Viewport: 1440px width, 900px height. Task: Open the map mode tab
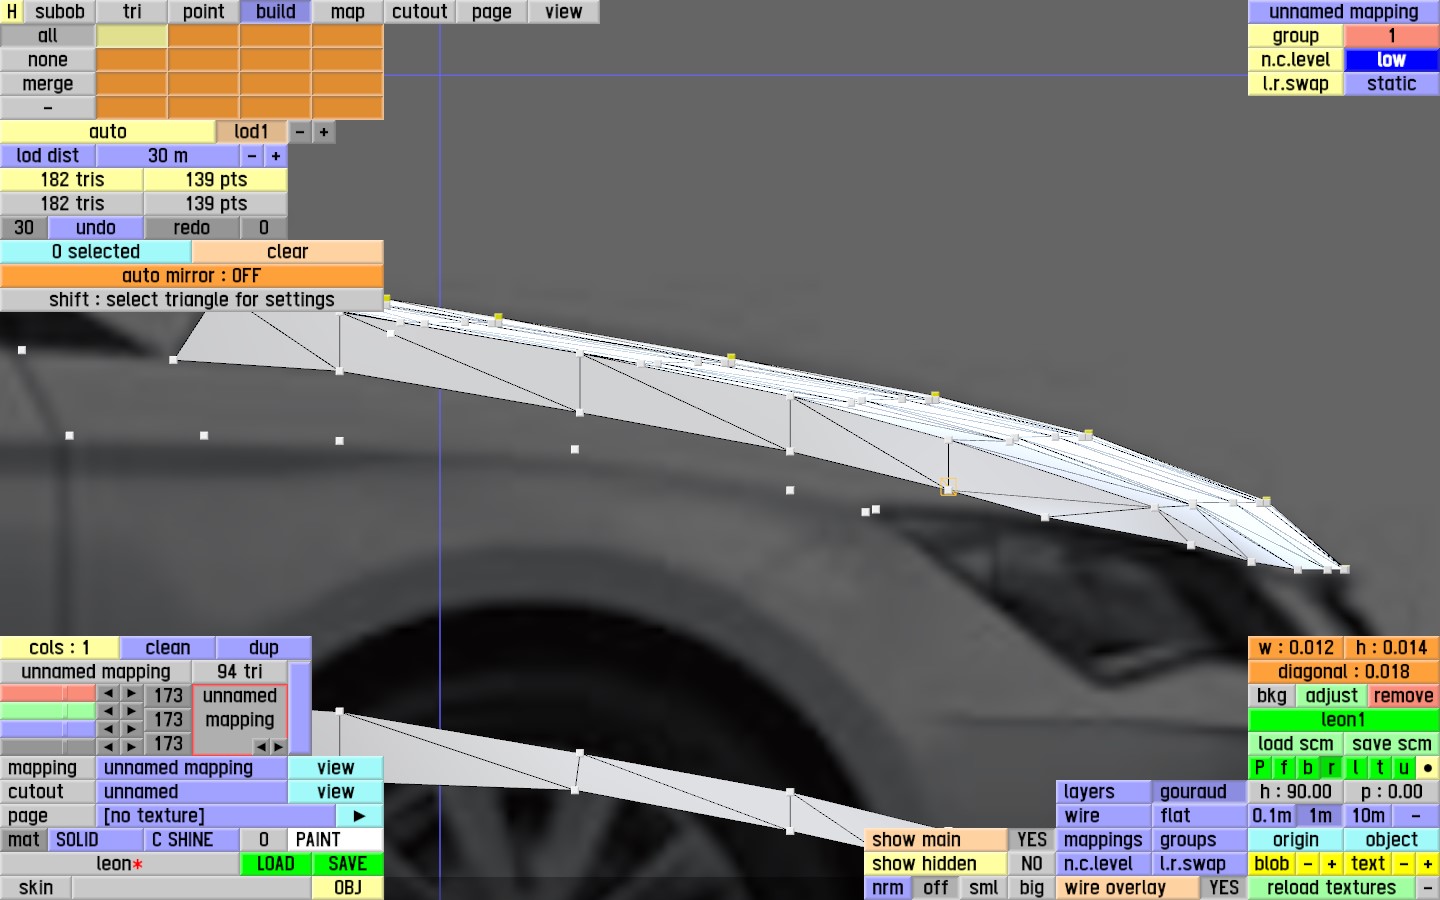pyautogui.click(x=348, y=12)
